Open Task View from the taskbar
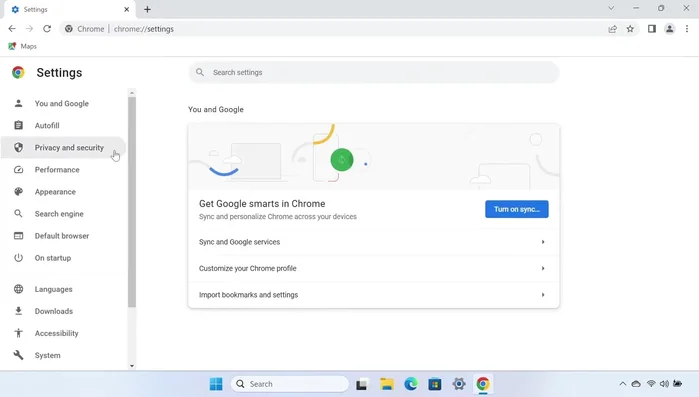 pos(362,384)
